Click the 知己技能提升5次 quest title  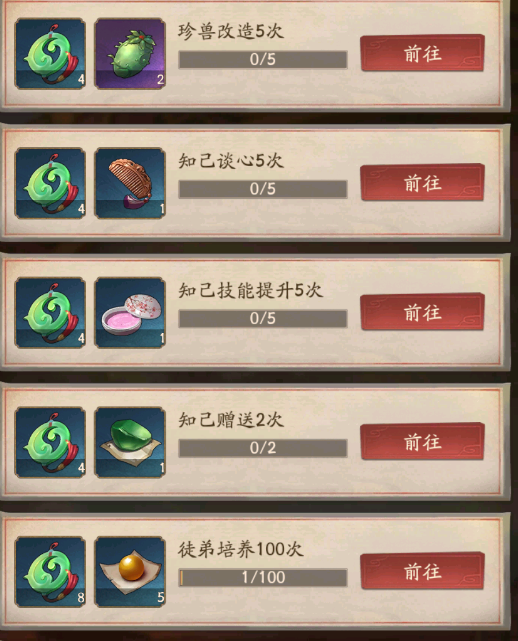point(250,290)
